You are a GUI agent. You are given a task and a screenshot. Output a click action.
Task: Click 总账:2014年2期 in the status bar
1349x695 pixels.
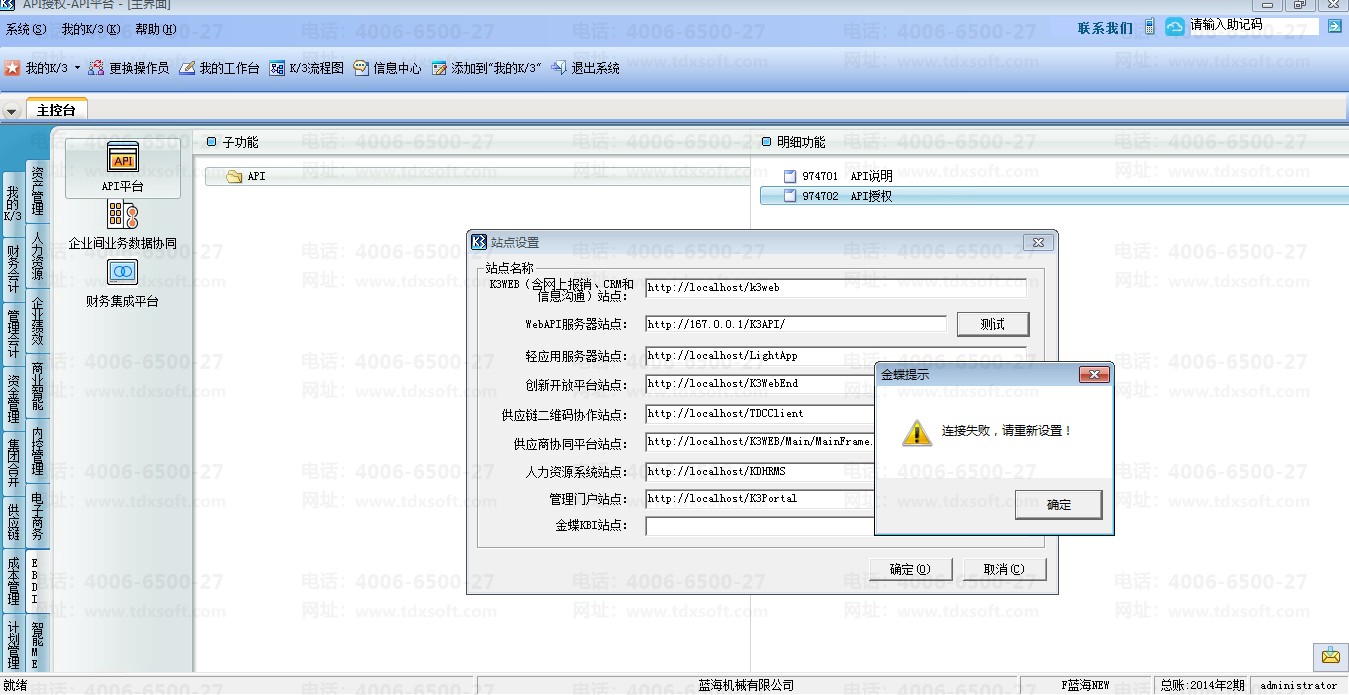[x=1203, y=685]
